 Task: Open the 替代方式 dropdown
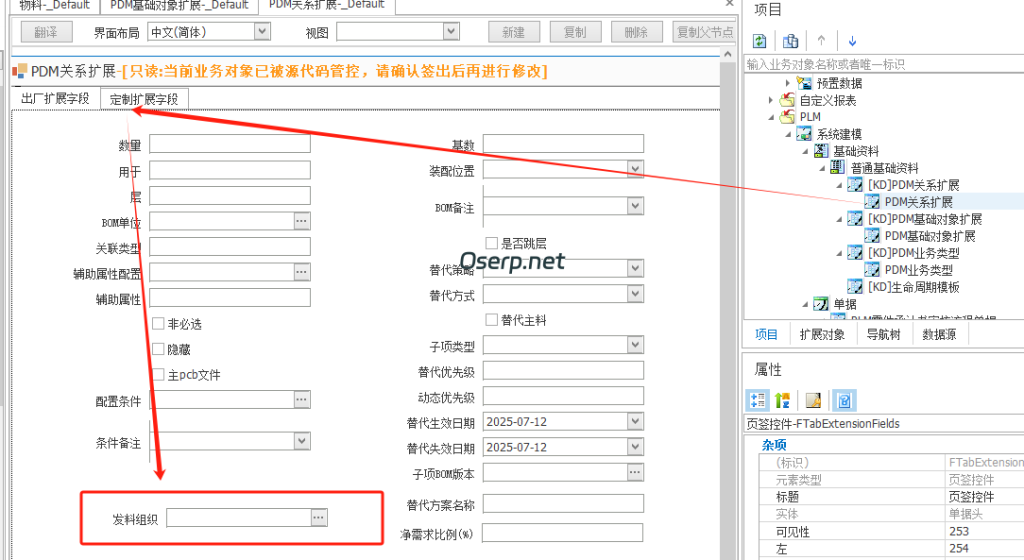(x=635, y=294)
